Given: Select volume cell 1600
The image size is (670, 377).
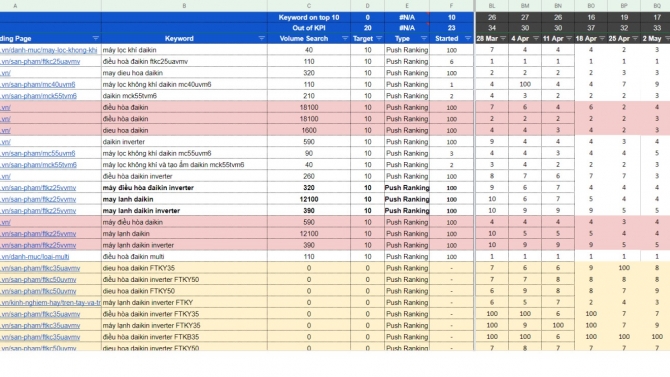Looking at the screenshot, I should pos(309,130).
